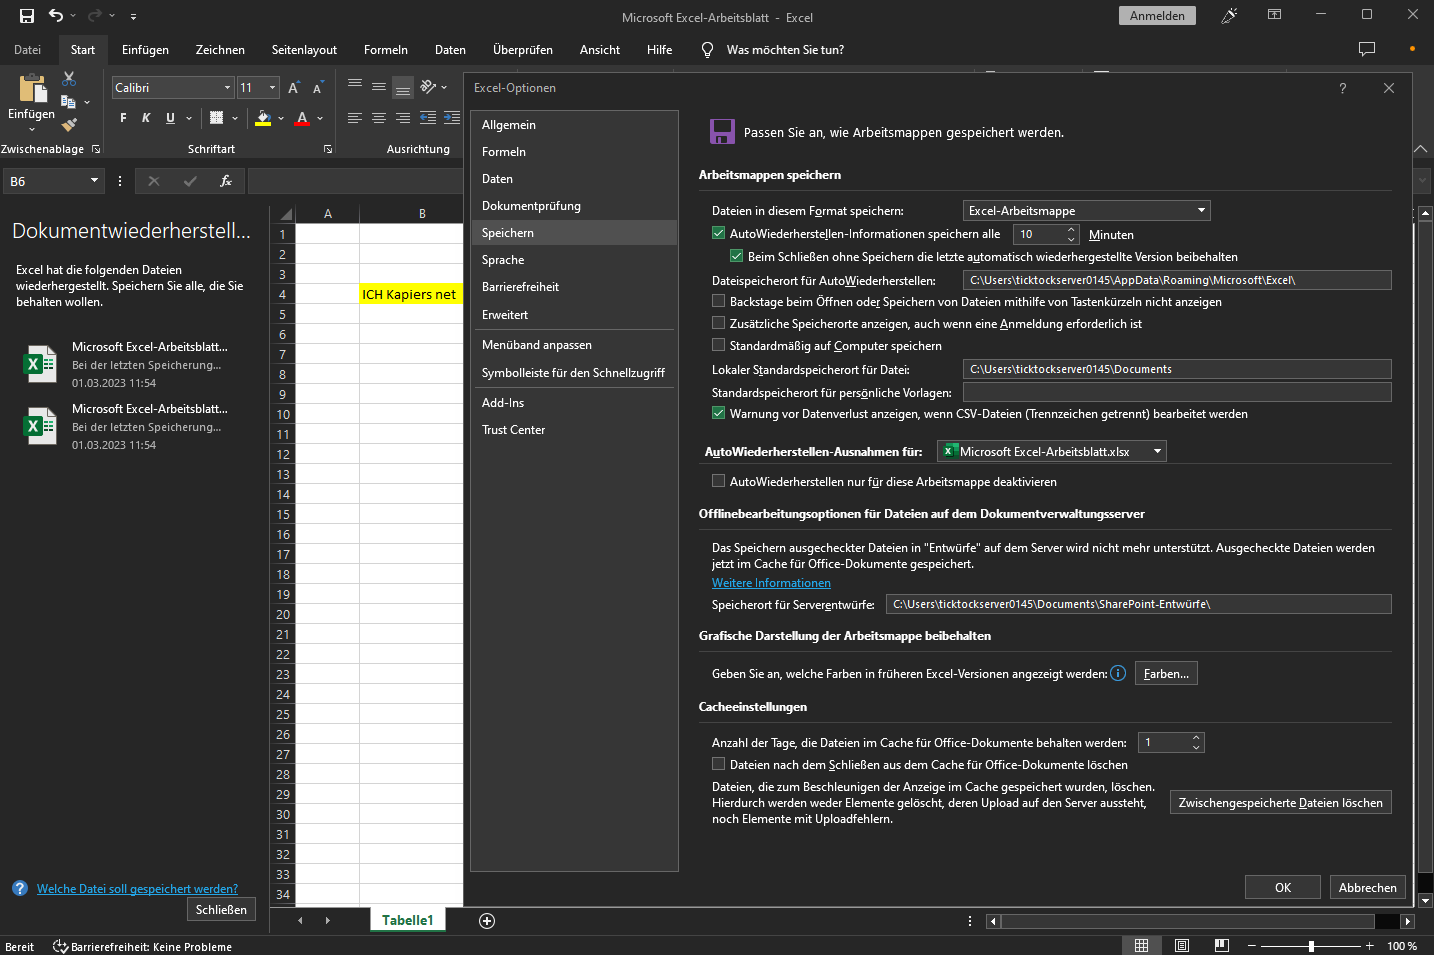The height and width of the screenshot is (955, 1434).
Task: Increase font size with larger A icon
Action: [294, 88]
